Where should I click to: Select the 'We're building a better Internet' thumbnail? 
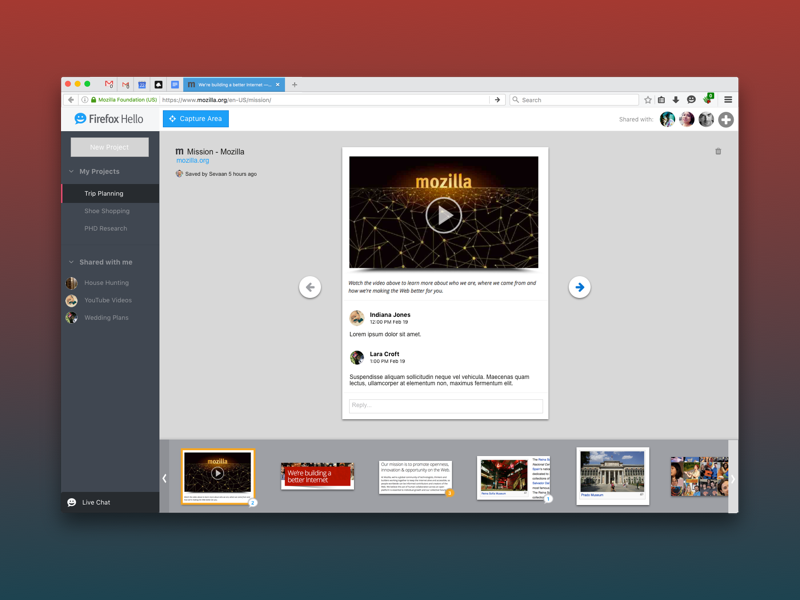click(x=317, y=476)
